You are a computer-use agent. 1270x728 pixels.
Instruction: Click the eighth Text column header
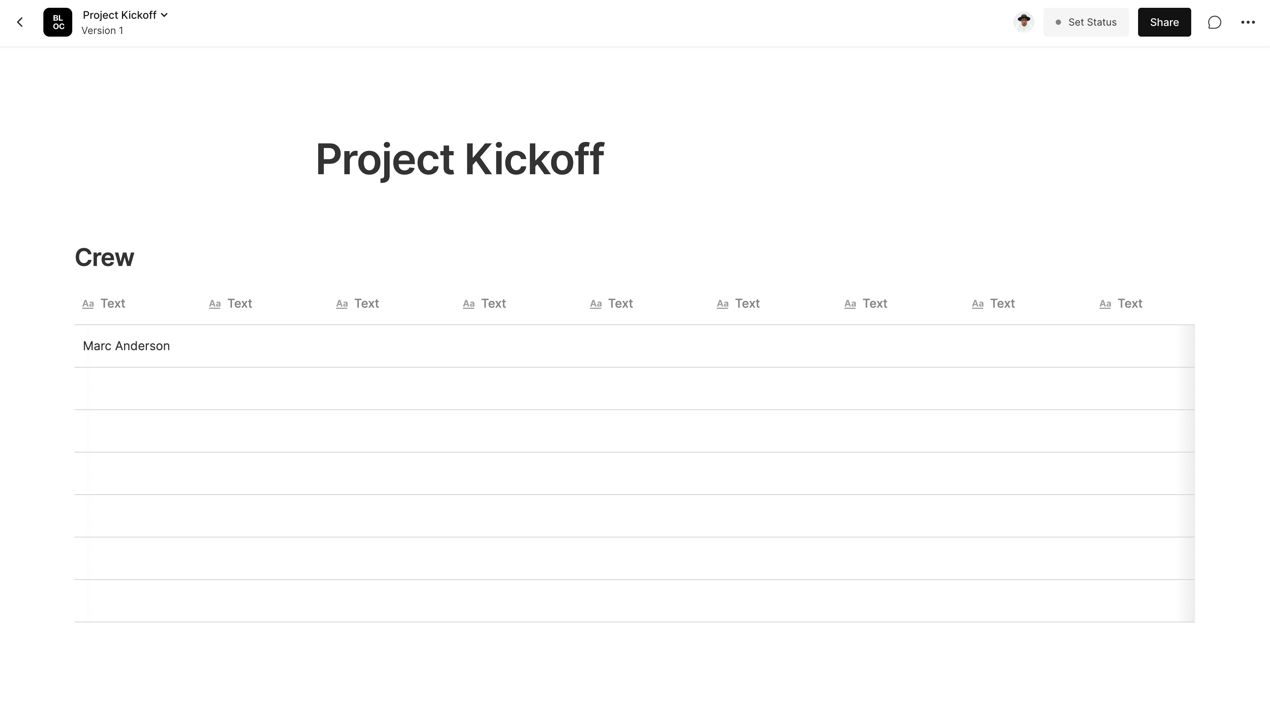tap(1001, 304)
